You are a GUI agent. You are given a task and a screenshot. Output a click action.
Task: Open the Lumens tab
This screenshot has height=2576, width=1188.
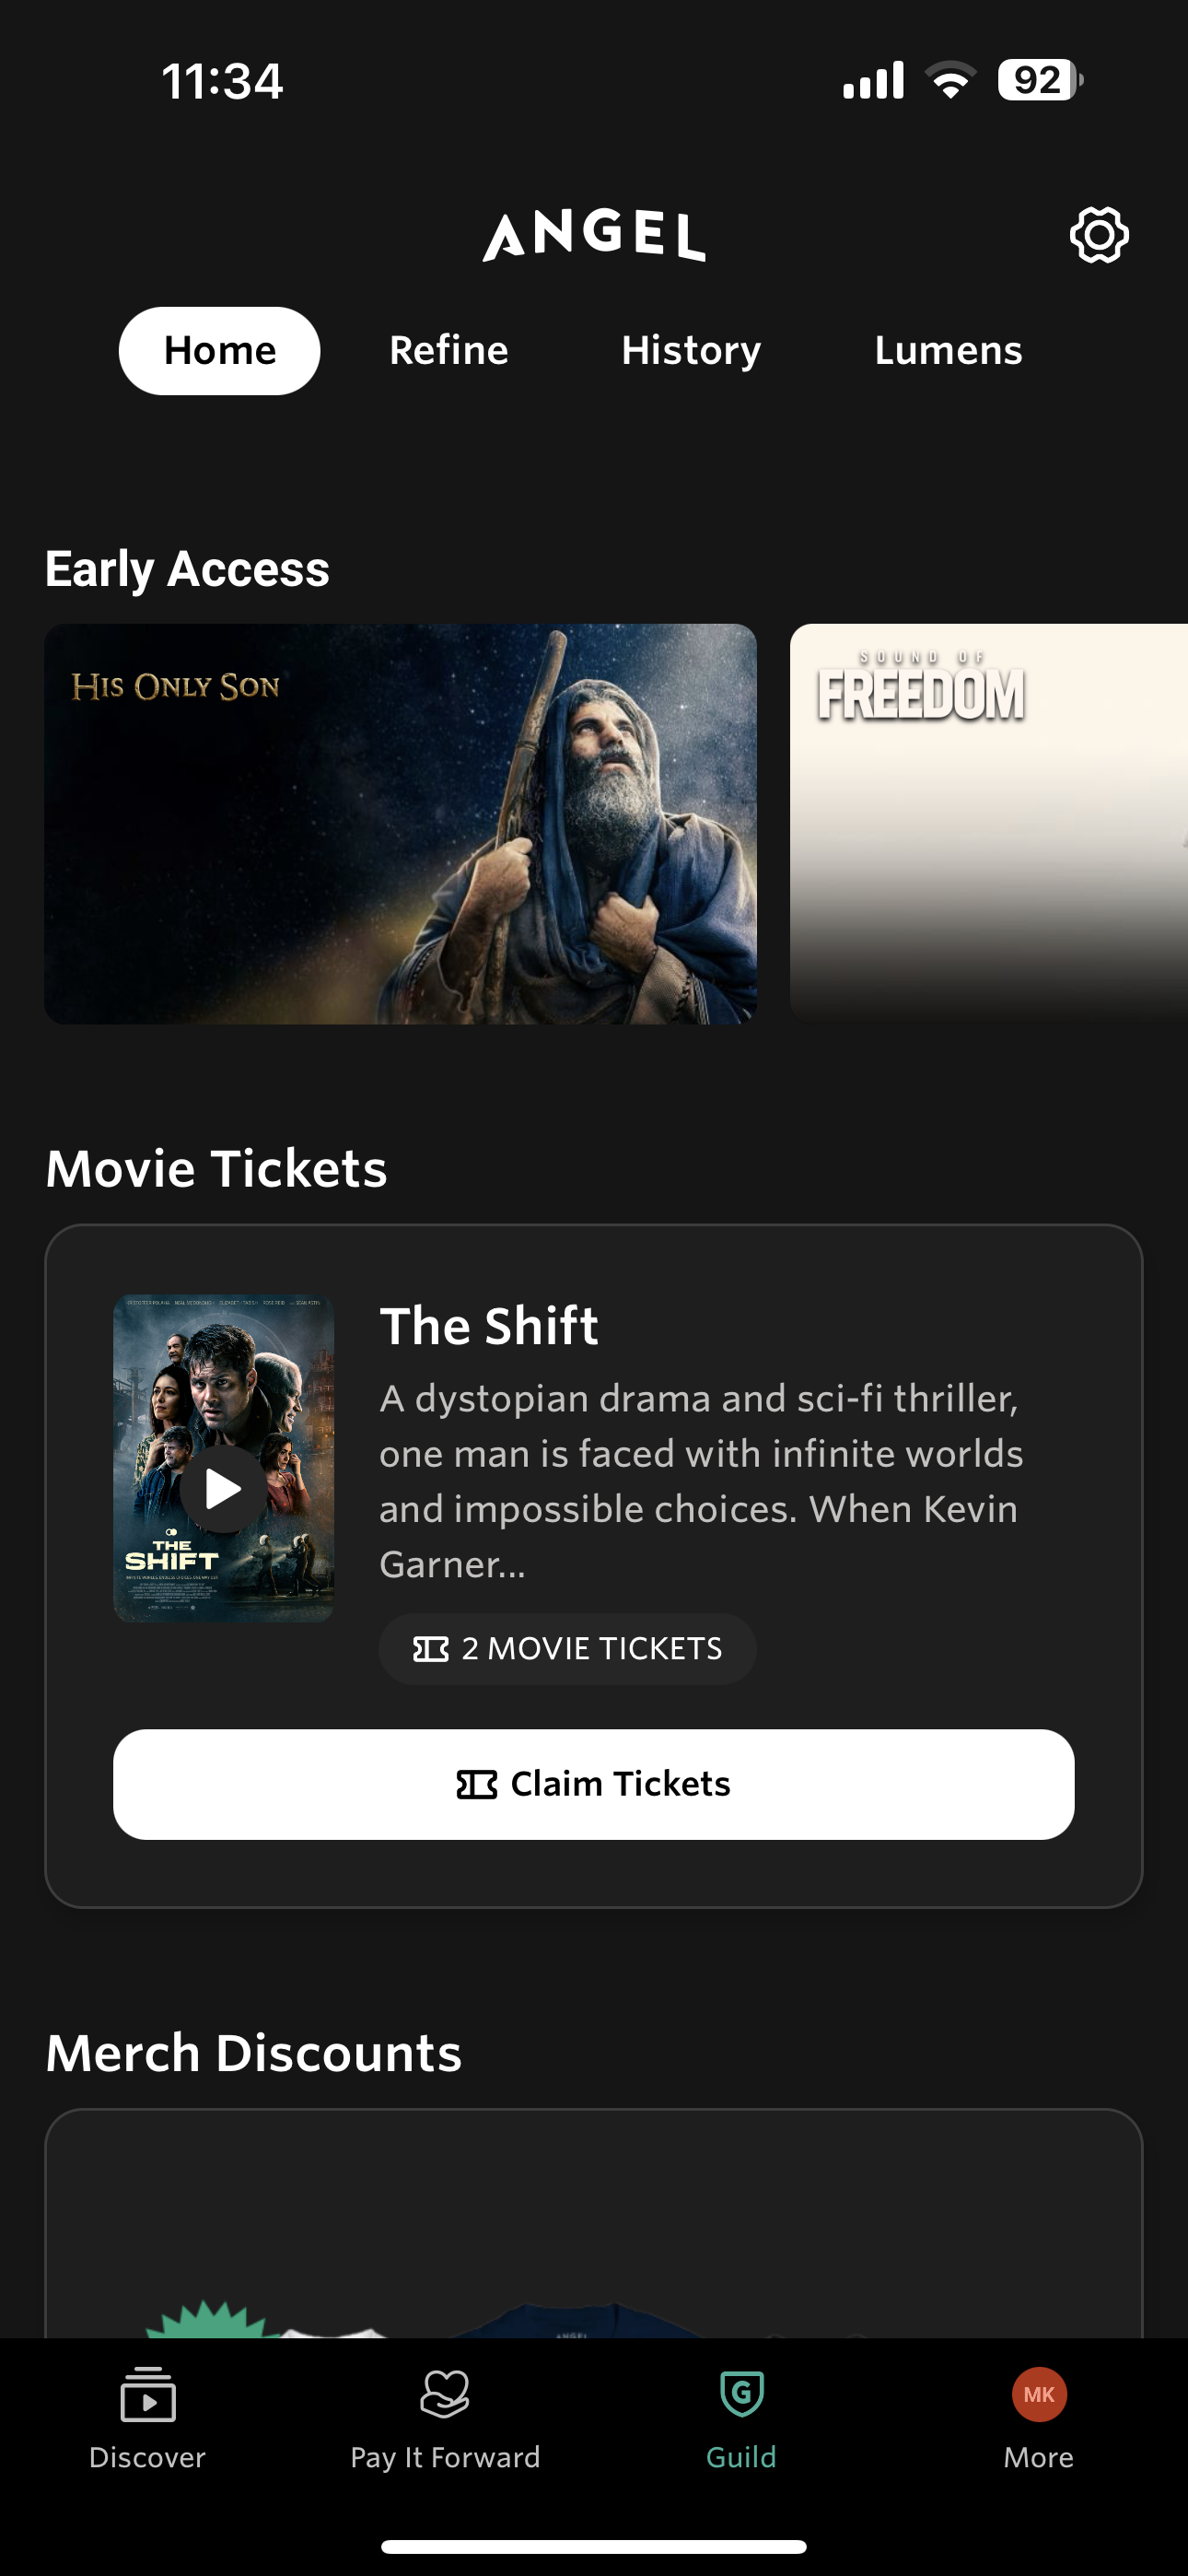pos(948,351)
